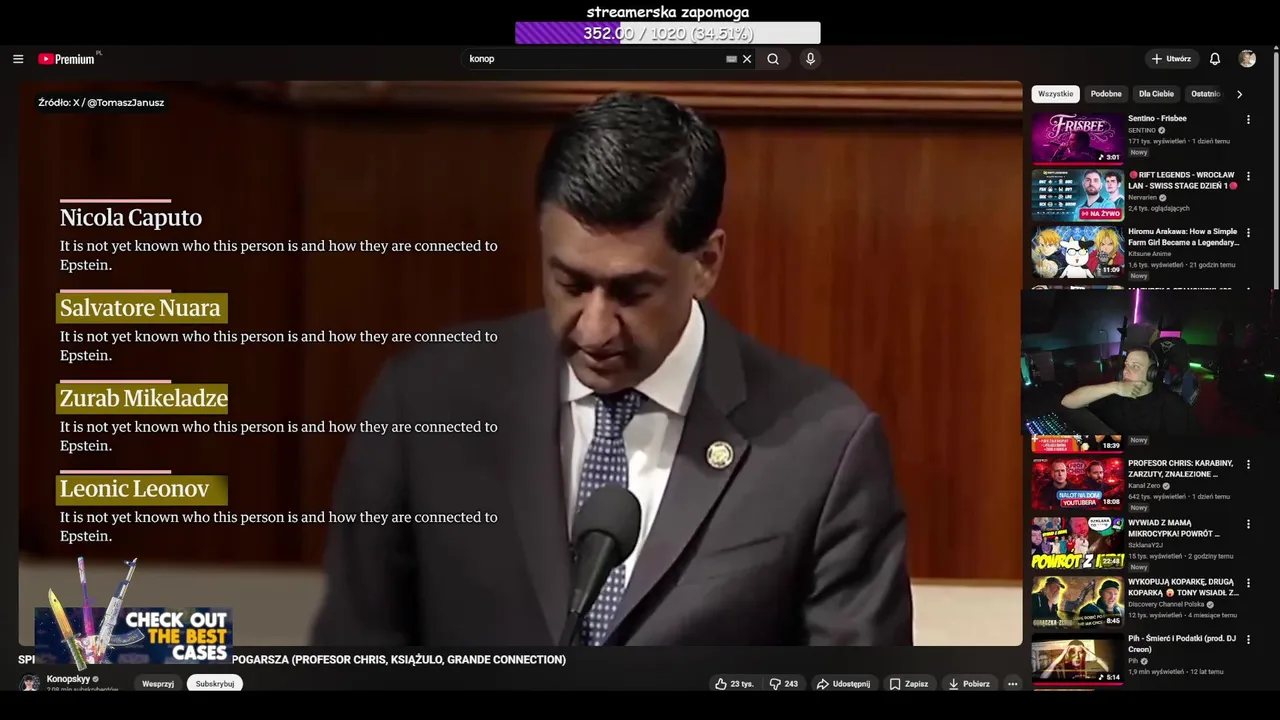Open options for Hiromu Arakawa video
This screenshot has width=1280, height=720.
pyautogui.click(x=1248, y=233)
